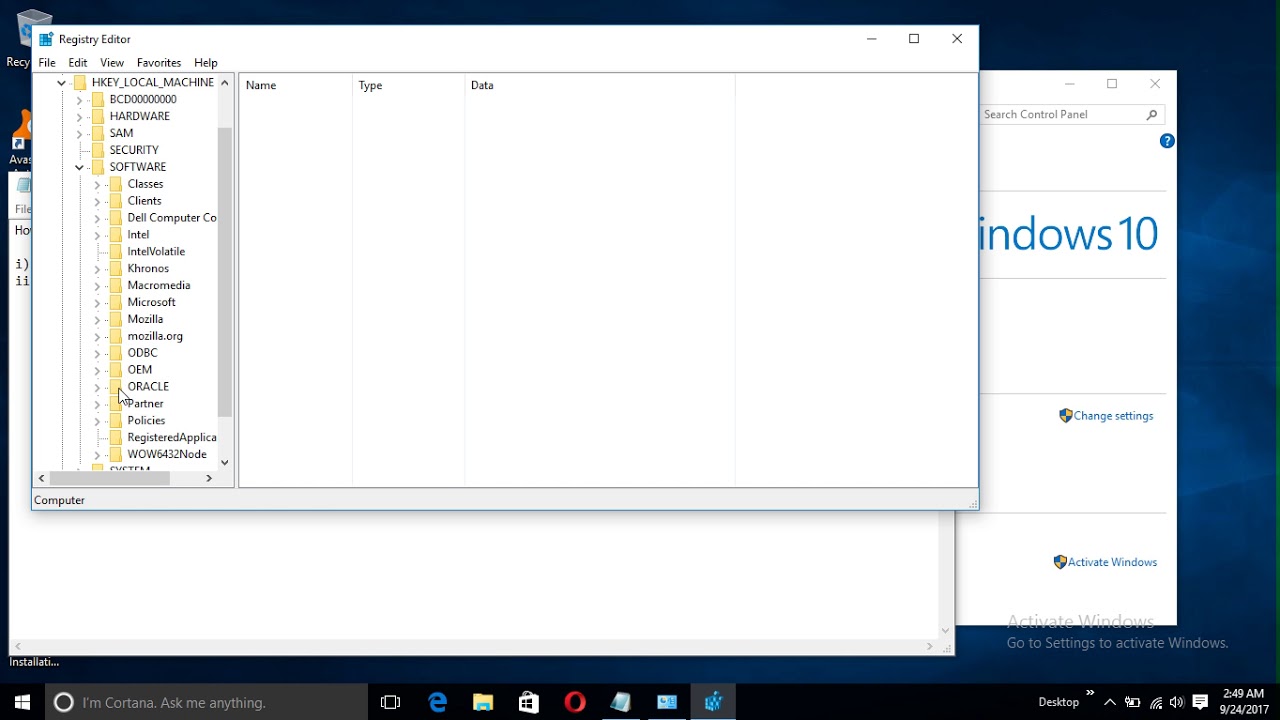Open Control Panel help question icon
This screenshot has width=1280, height=720.
(x=1167, y=141)
